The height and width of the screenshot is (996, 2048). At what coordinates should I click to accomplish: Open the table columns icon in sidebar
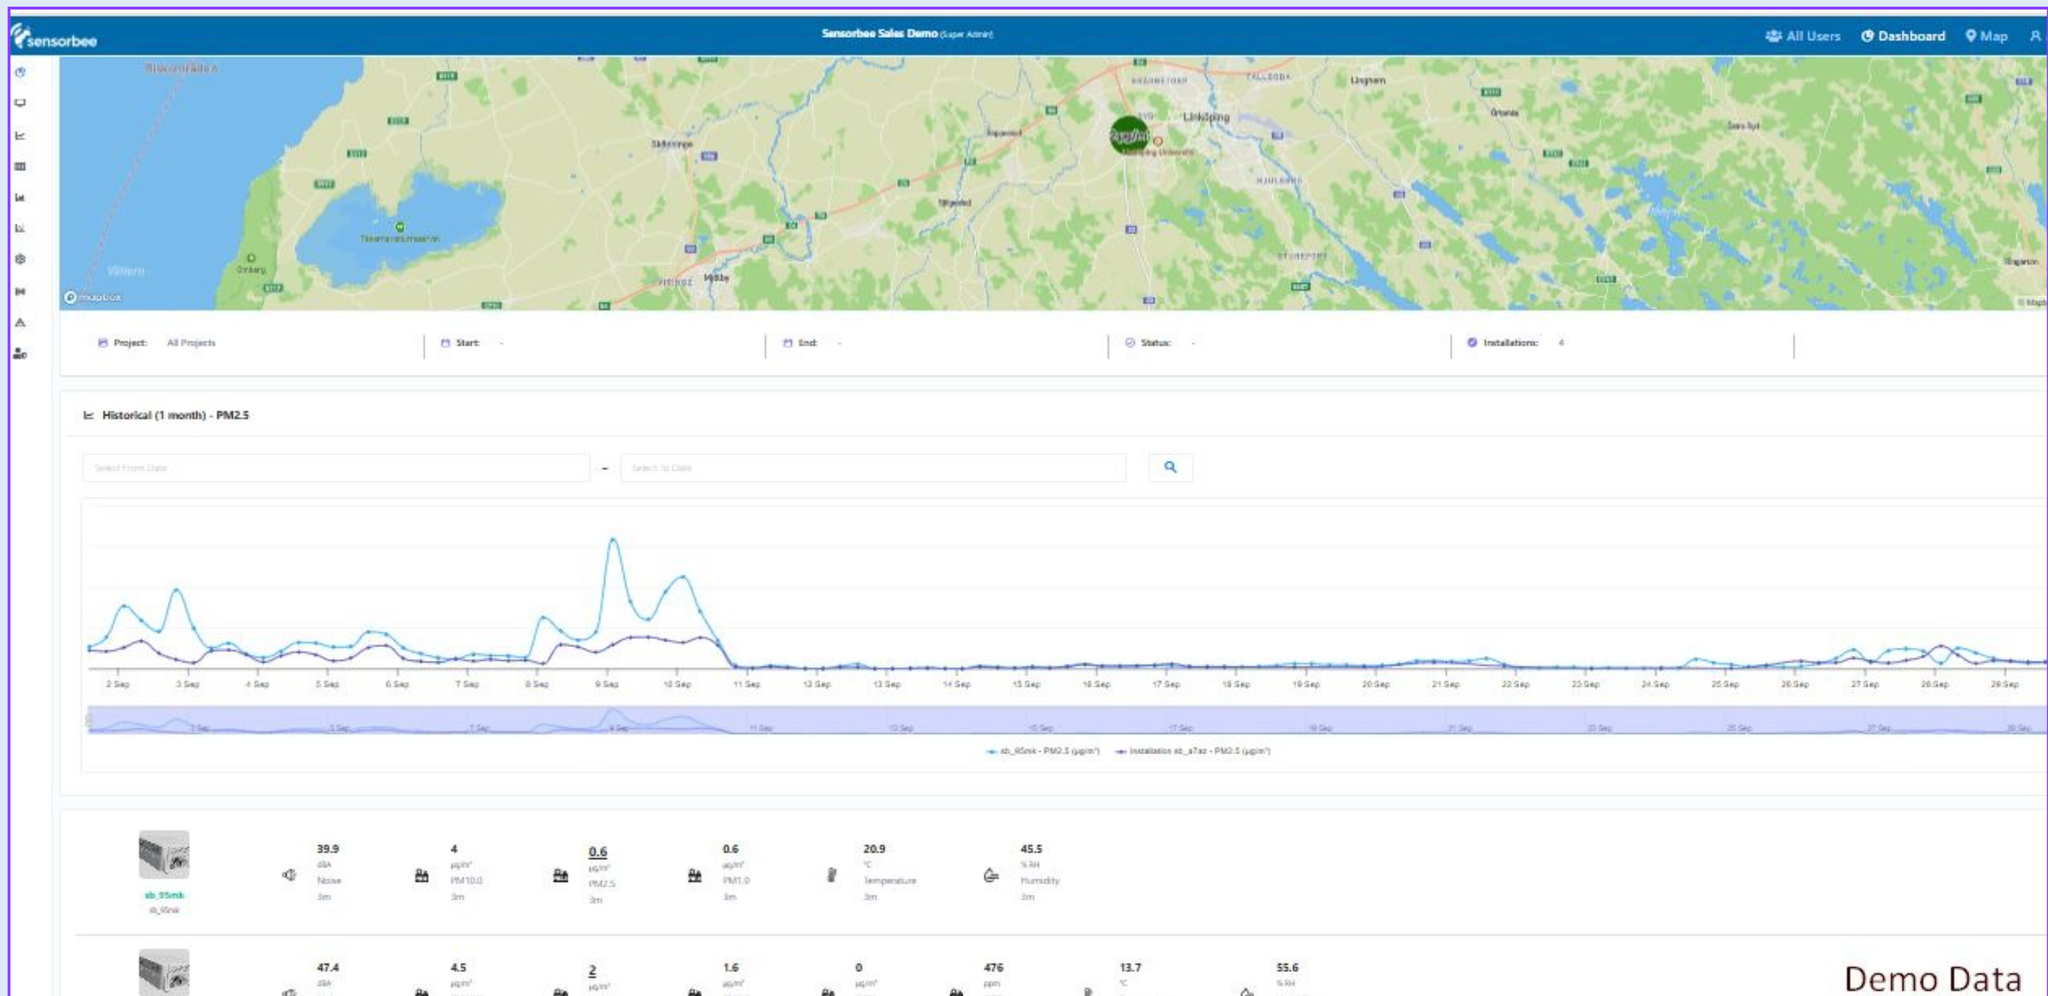point(20,166)
